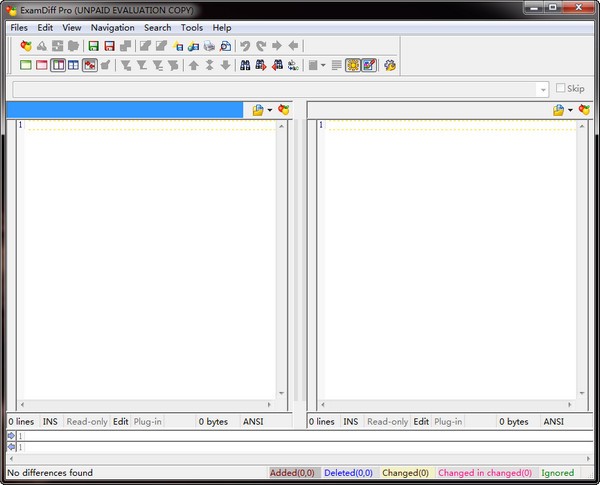600x485 pixels.
Task: Open the Navigation menu
Action: [x=112, y=28]
